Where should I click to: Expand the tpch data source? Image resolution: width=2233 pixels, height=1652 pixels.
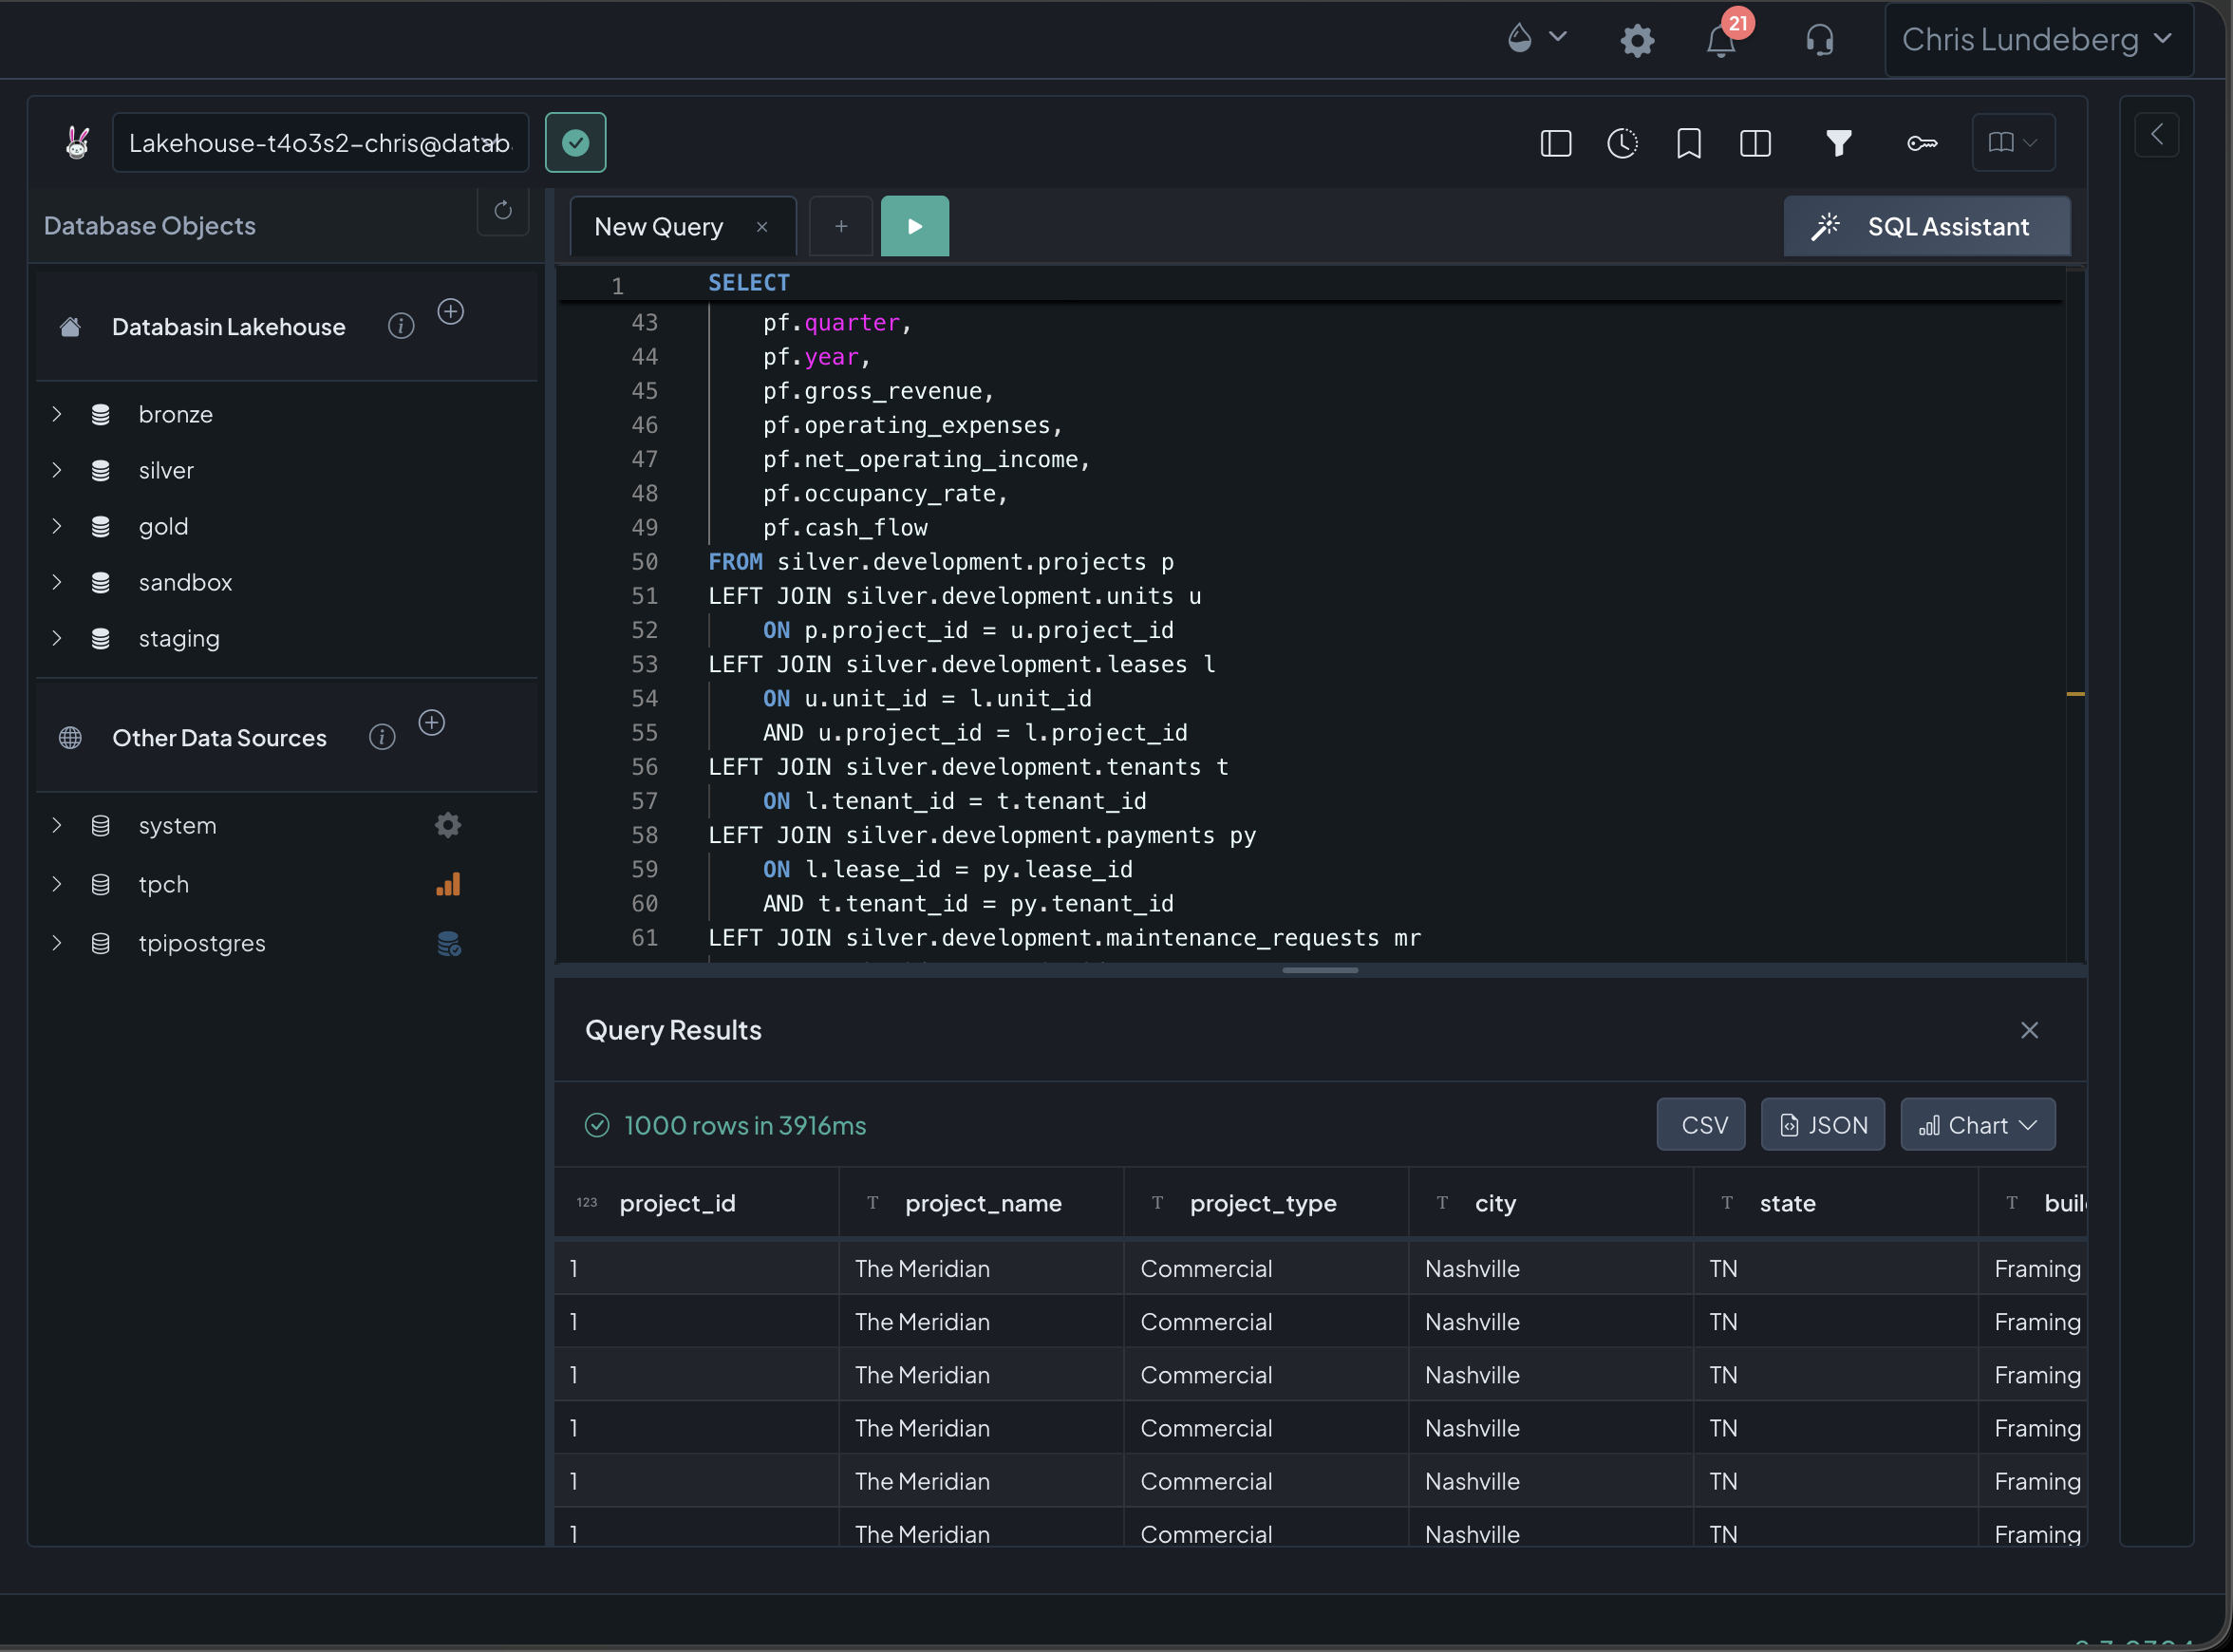tap(57, 884)
